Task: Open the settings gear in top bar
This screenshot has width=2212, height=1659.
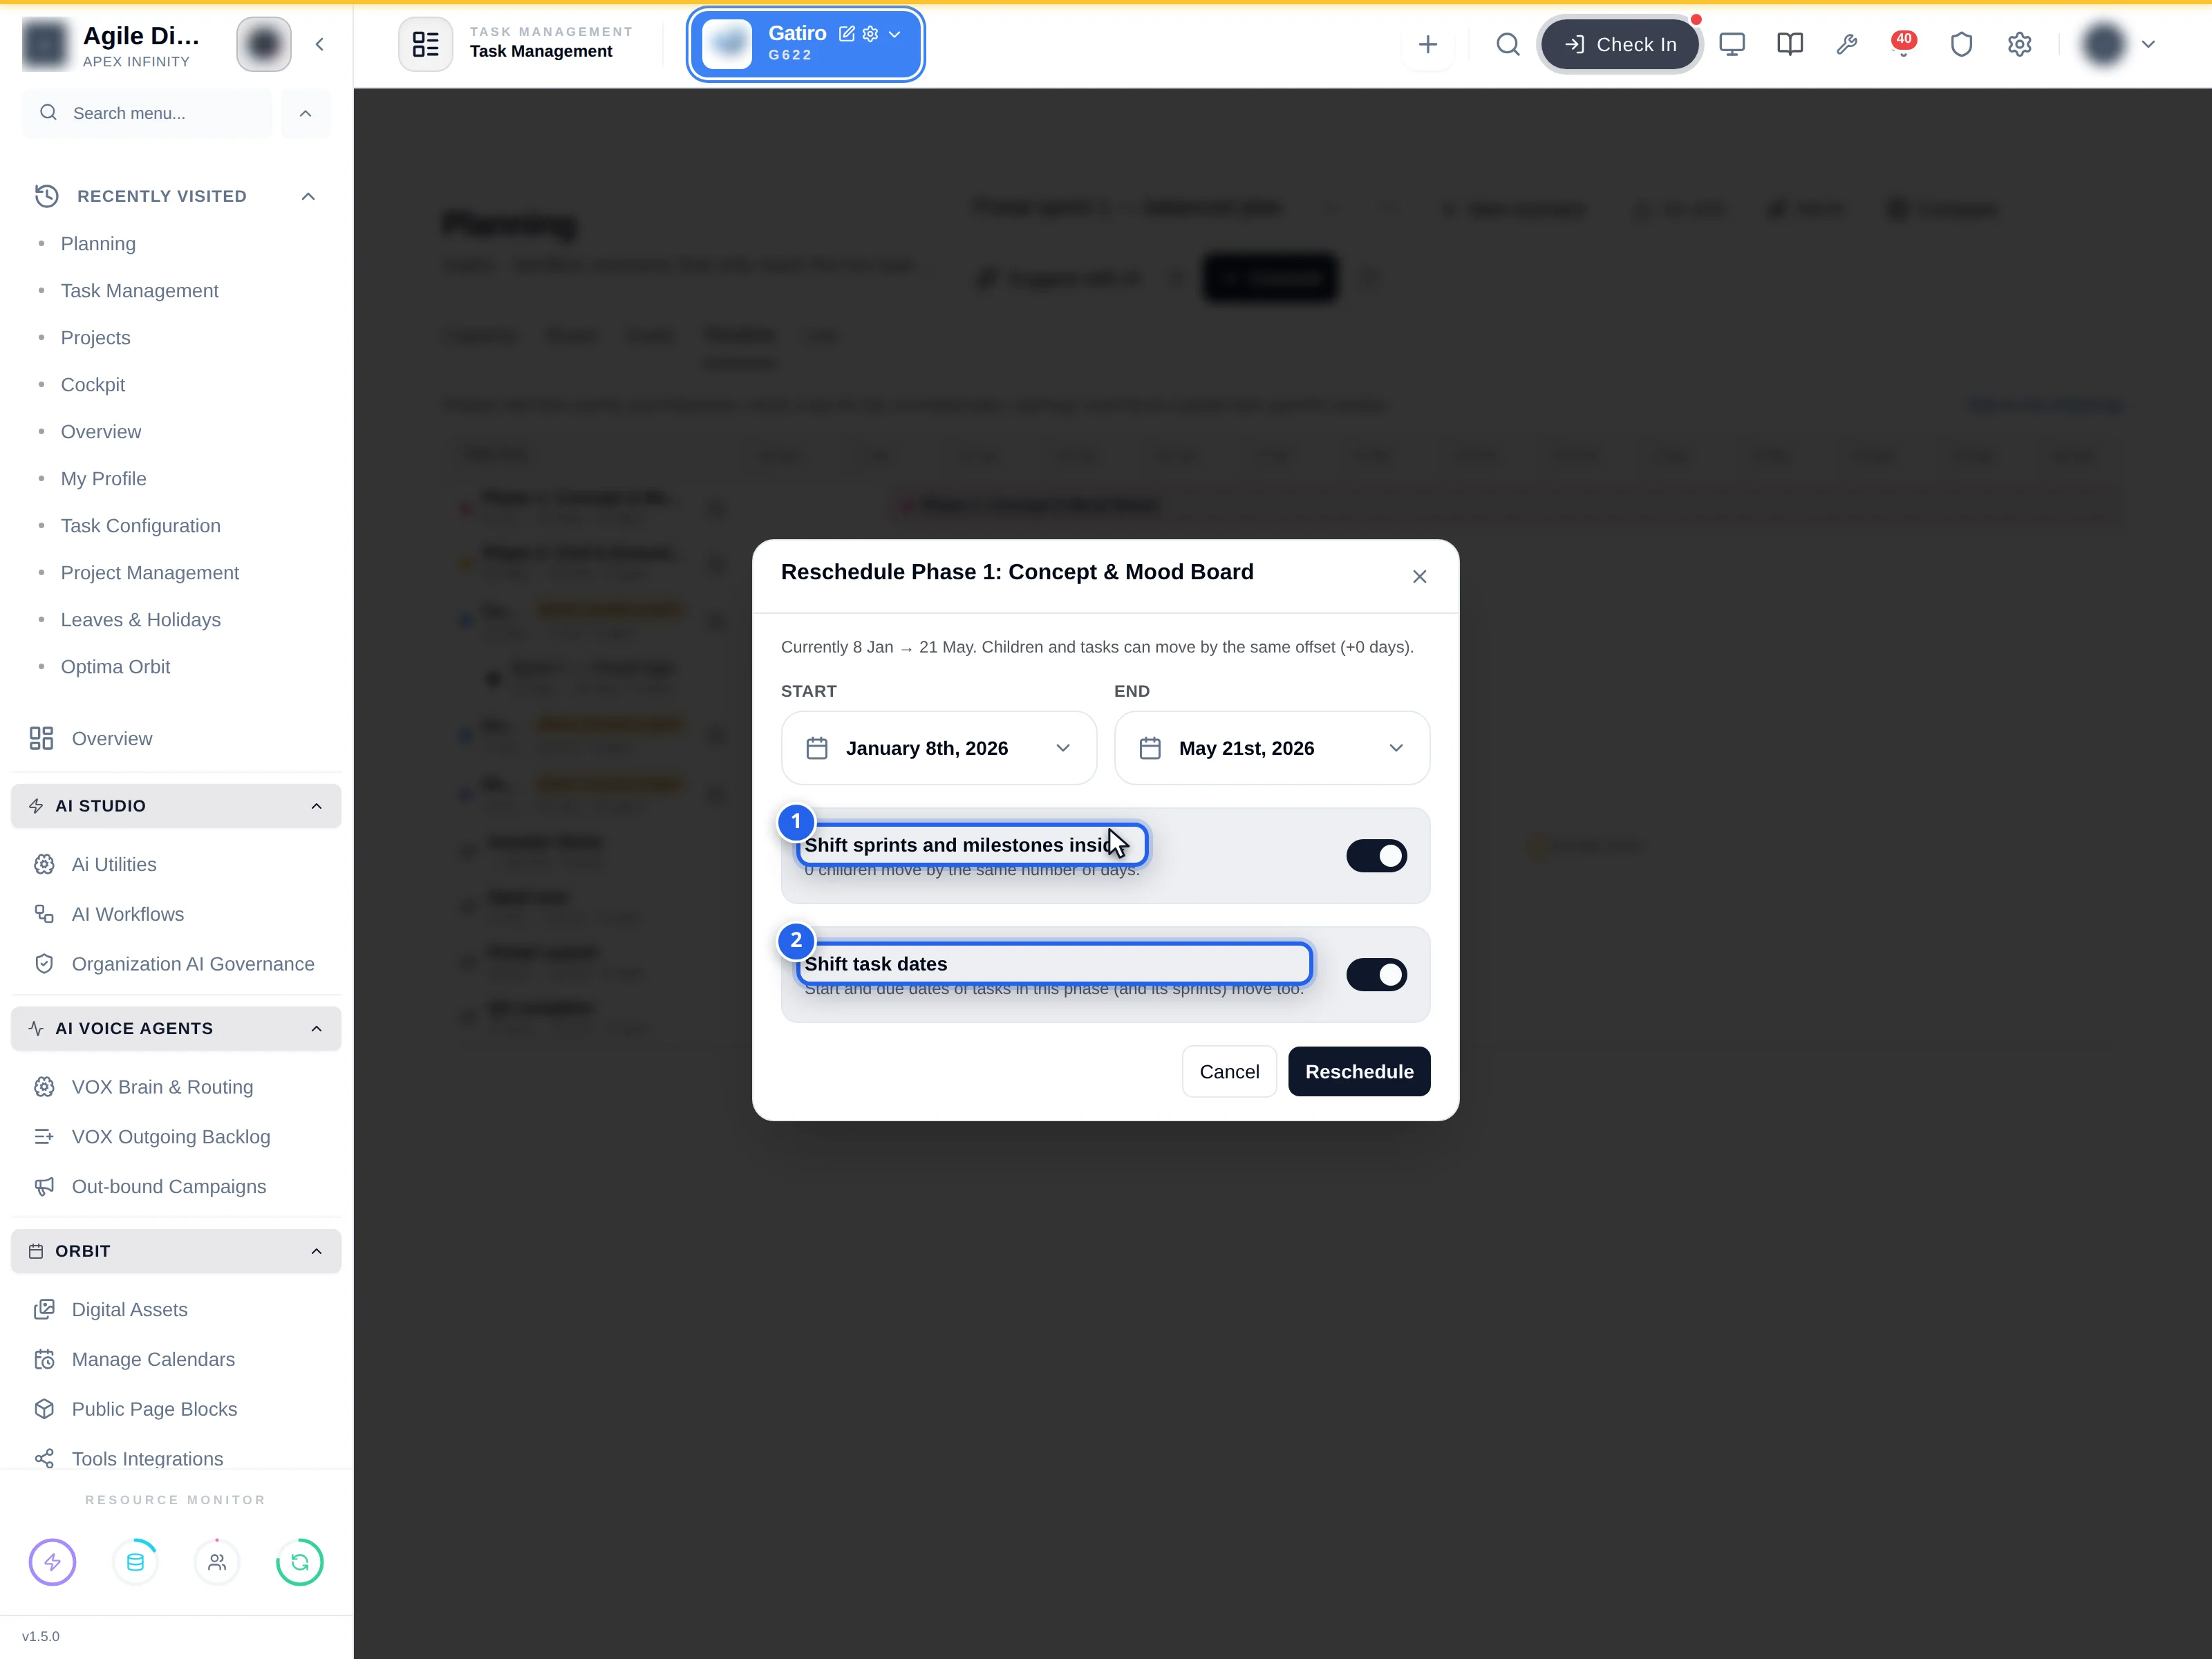Action: [x=2019, y=44]
